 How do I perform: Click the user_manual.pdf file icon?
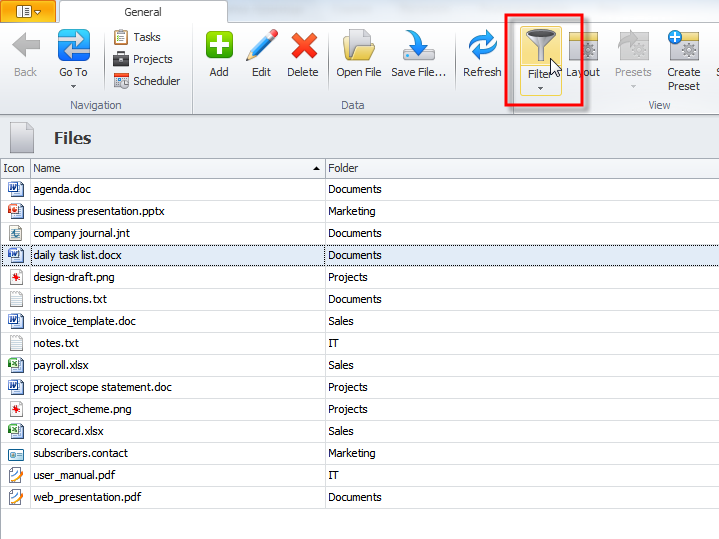(x=15, y=475)
